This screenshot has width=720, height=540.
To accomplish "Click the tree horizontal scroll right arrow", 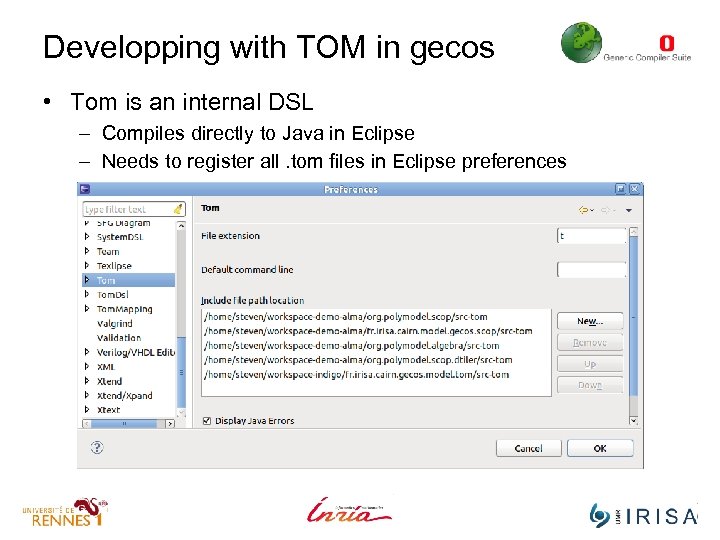I will (x=170, y=423).
